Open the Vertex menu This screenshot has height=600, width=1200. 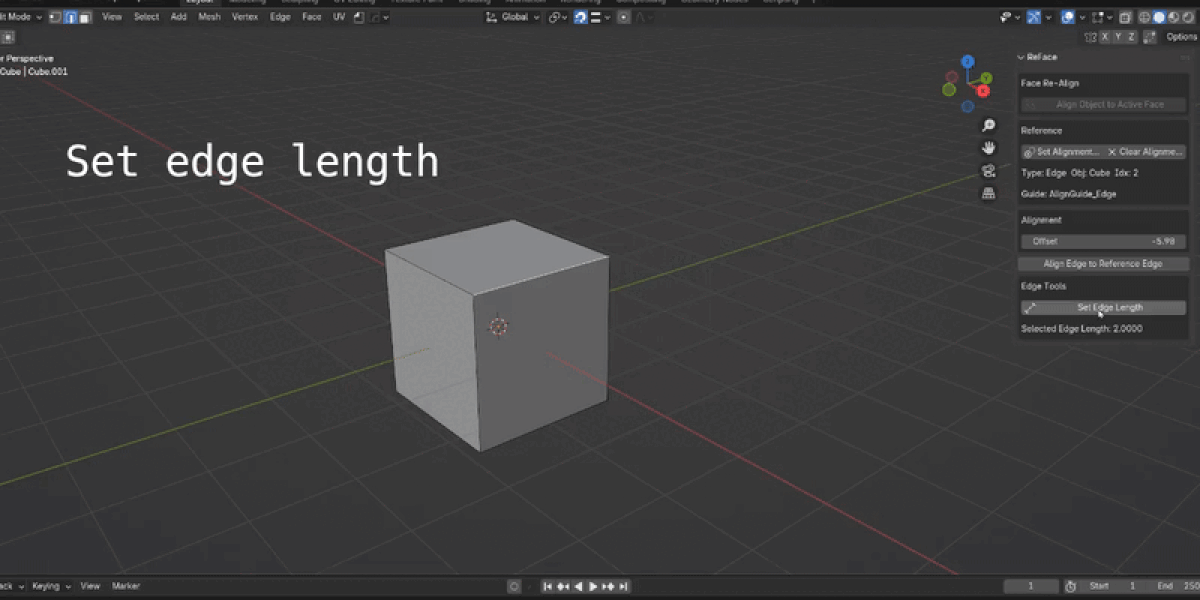coord(244,17)
